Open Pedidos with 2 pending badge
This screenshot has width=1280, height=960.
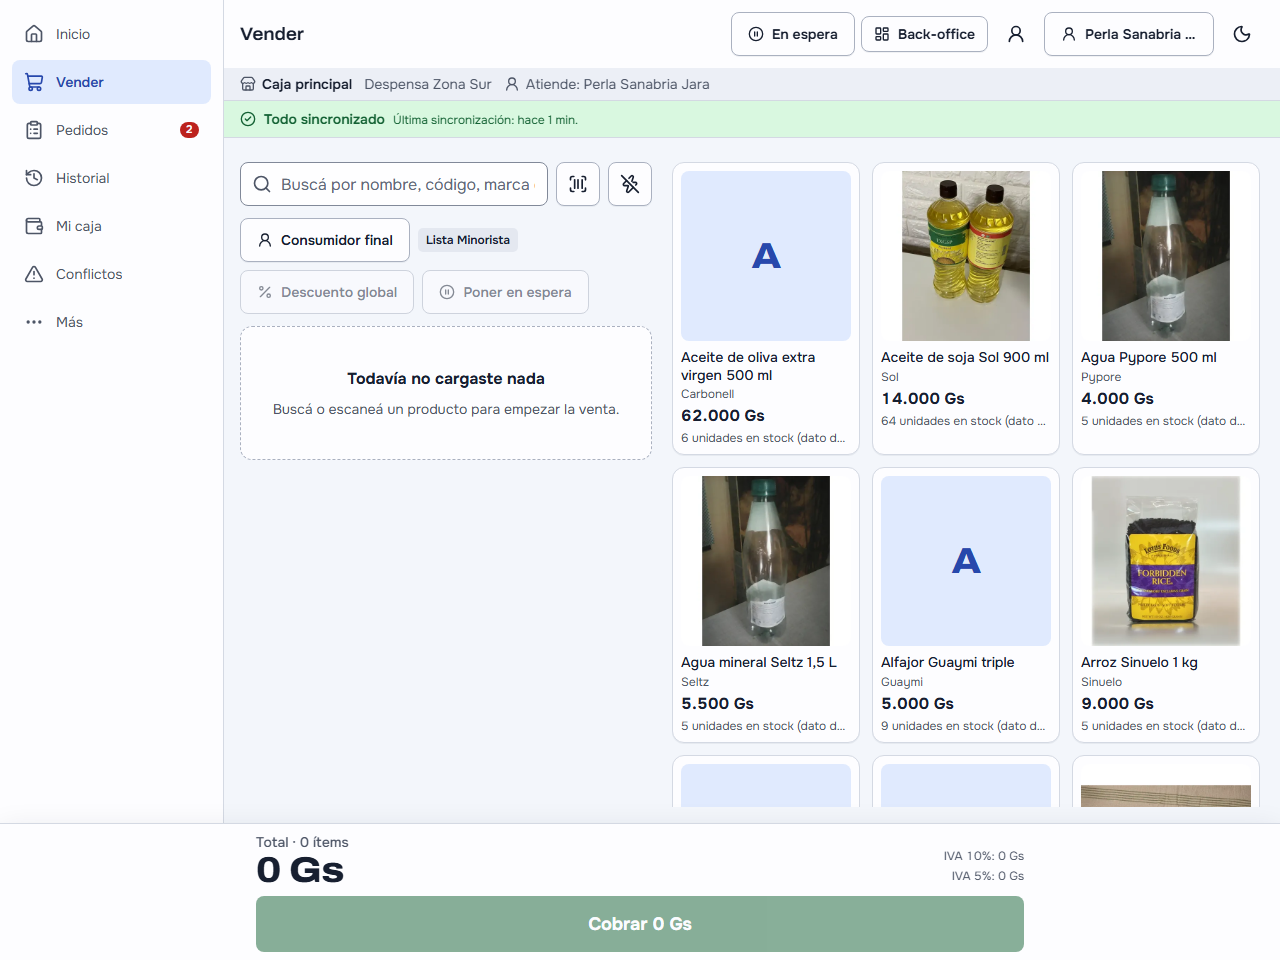click(112, 130)
